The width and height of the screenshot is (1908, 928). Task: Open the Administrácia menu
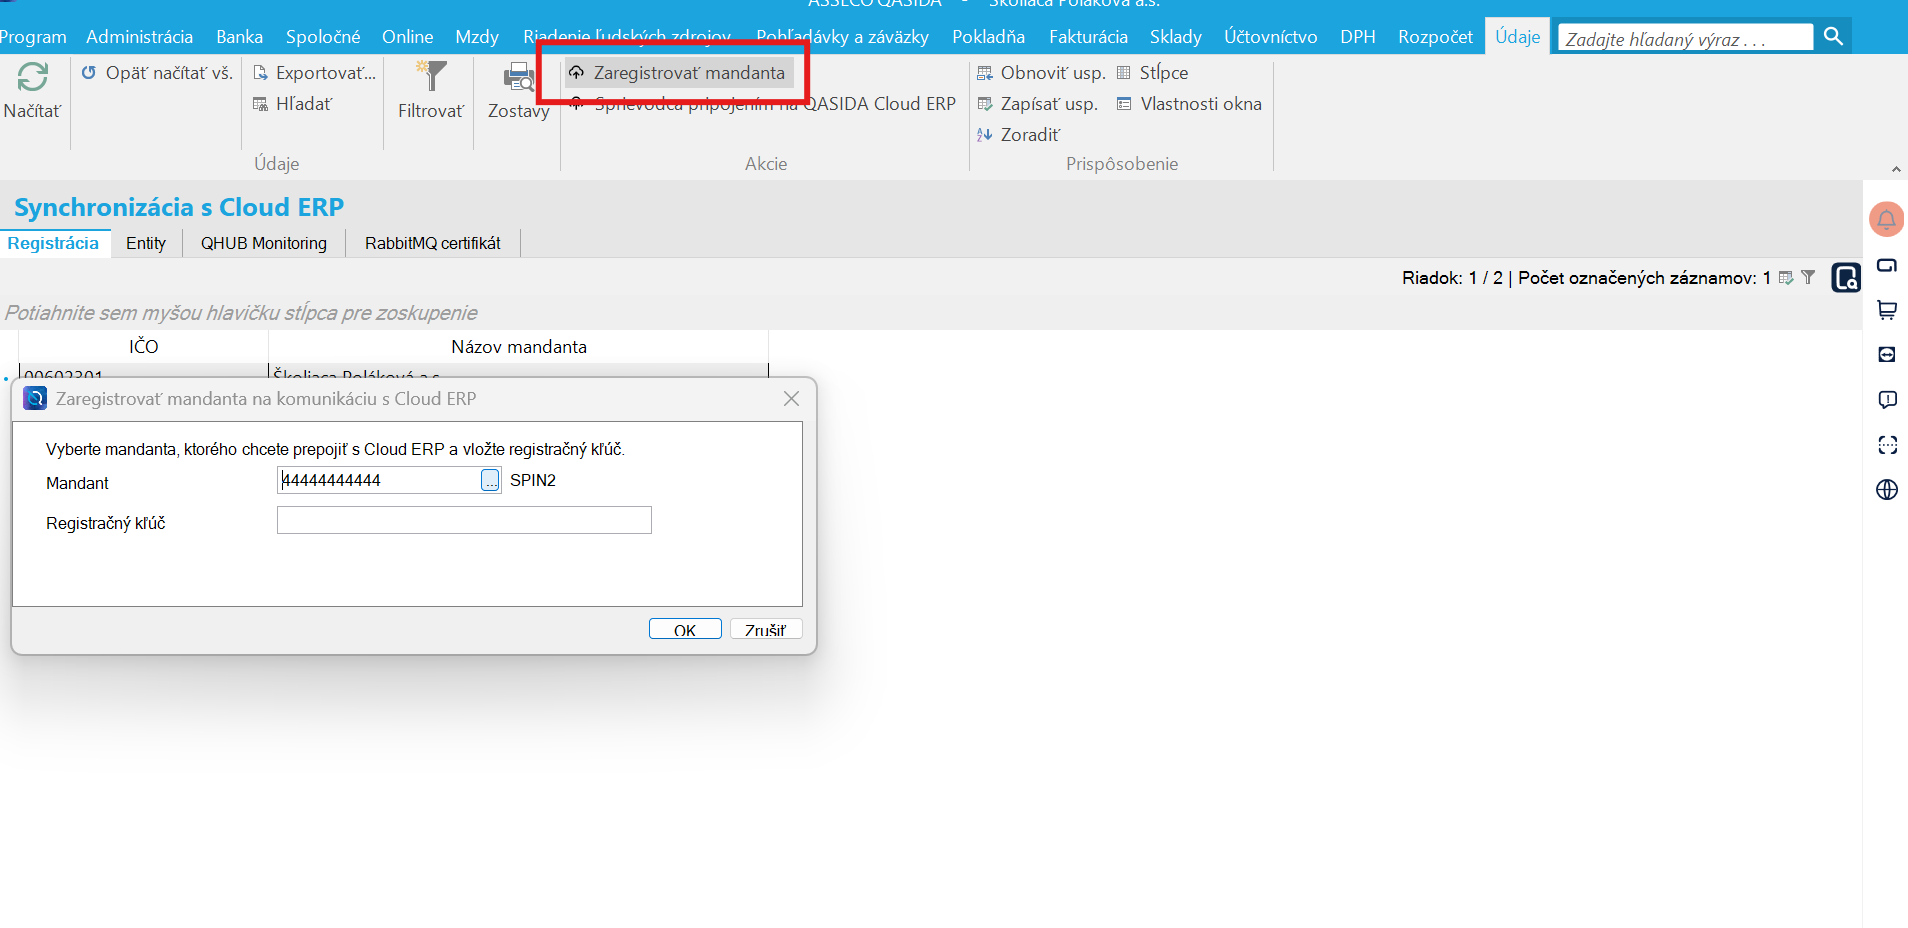[x=140, y=37]
